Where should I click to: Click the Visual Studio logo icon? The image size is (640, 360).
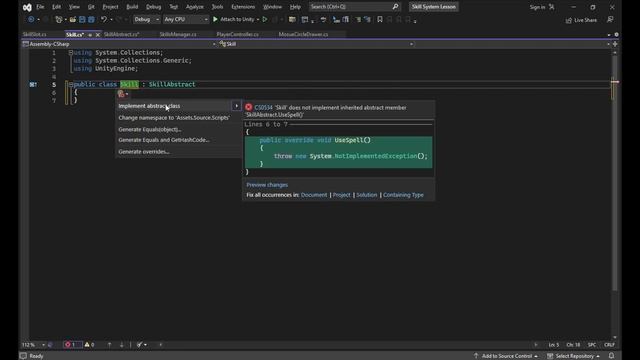27,7
